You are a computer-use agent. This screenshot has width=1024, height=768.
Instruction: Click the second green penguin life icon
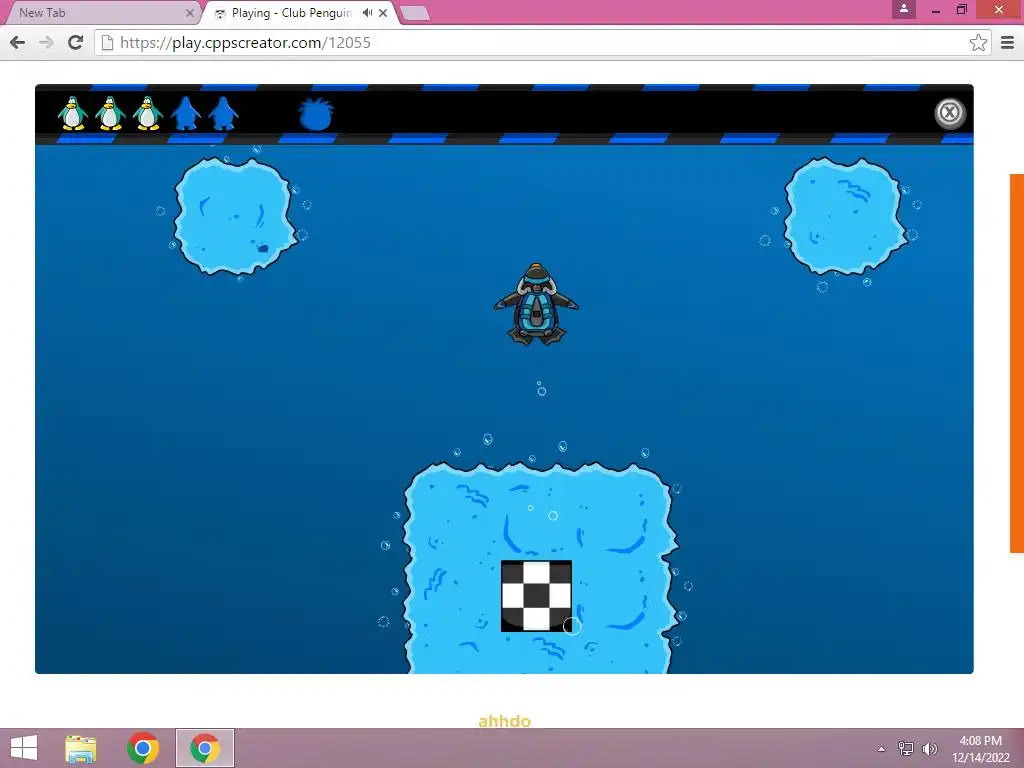(x=110, y=113)
